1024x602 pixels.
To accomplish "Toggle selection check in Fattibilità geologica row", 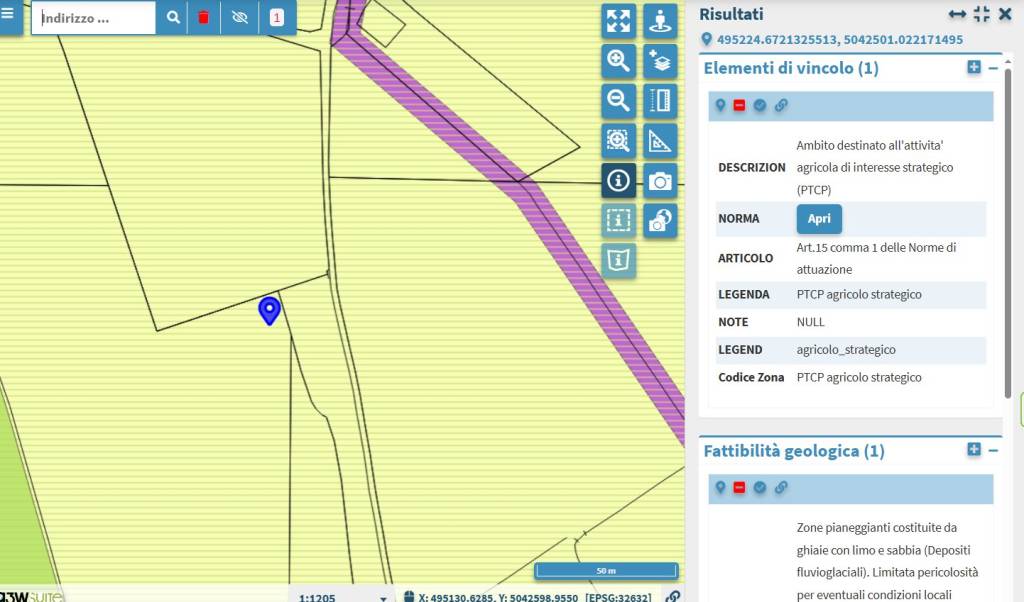I will click(x=760, y=488).
